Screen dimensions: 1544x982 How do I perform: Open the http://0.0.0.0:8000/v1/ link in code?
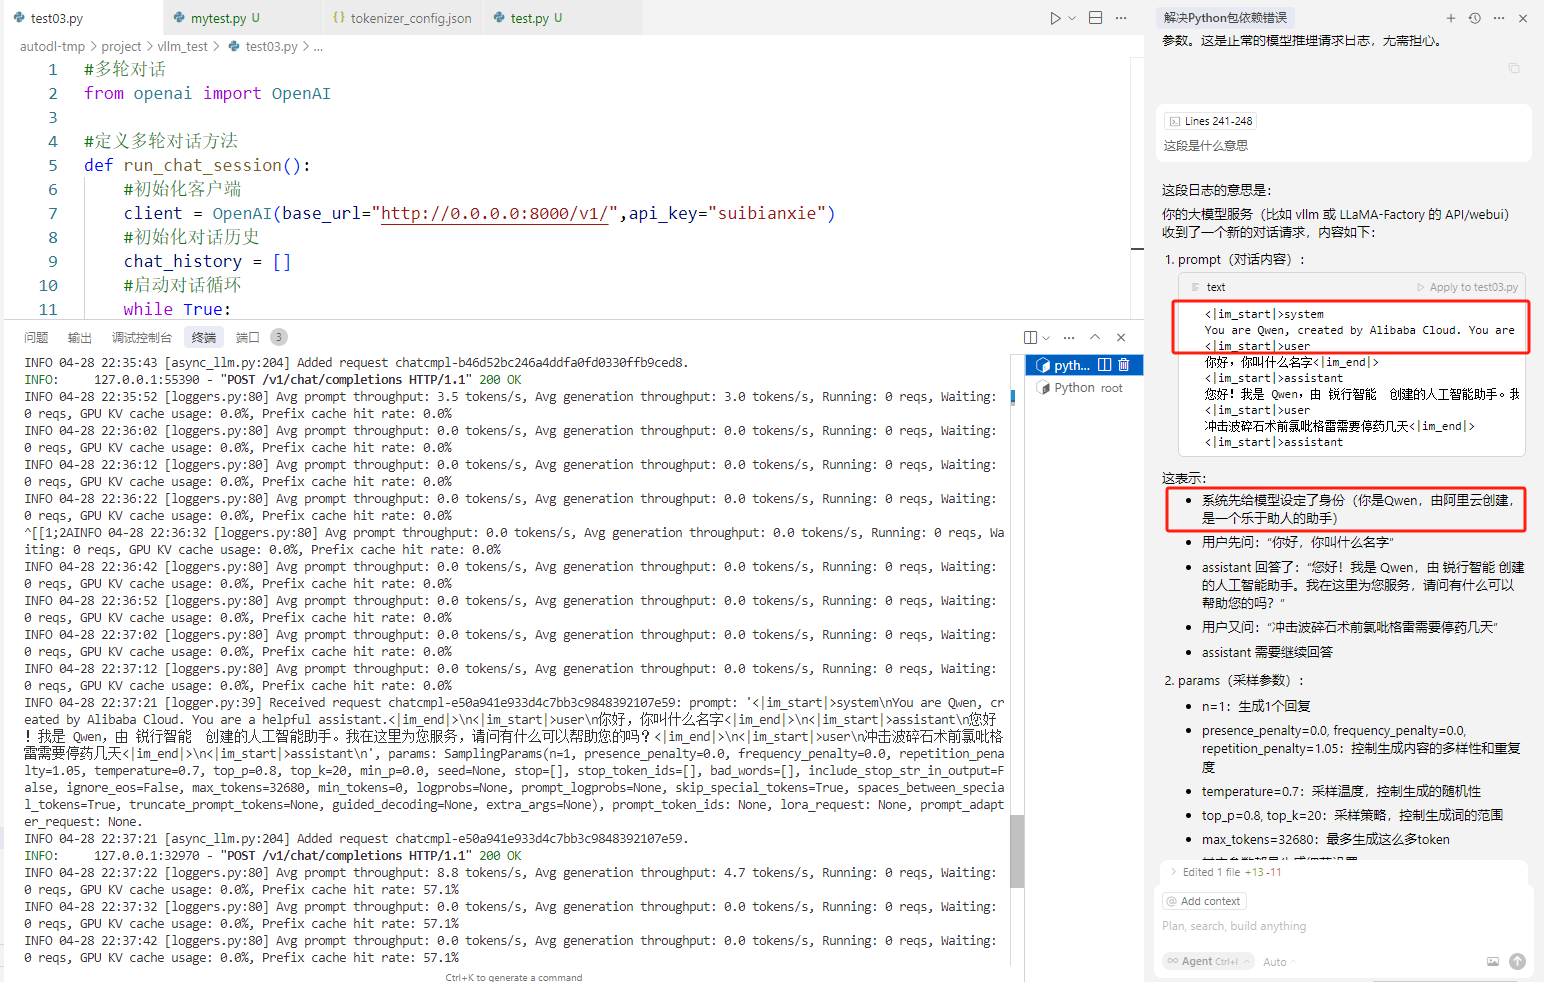494,213
